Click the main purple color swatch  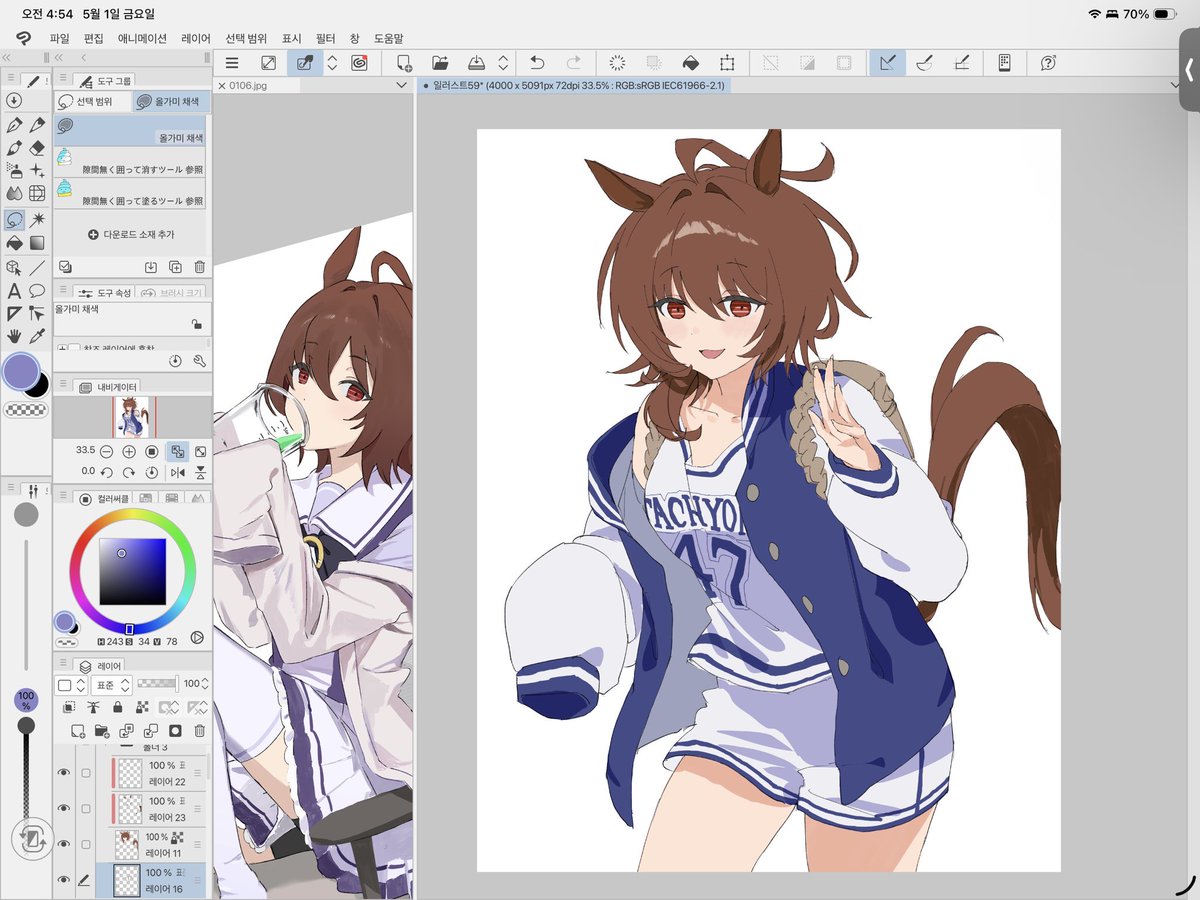coord(21,371)
